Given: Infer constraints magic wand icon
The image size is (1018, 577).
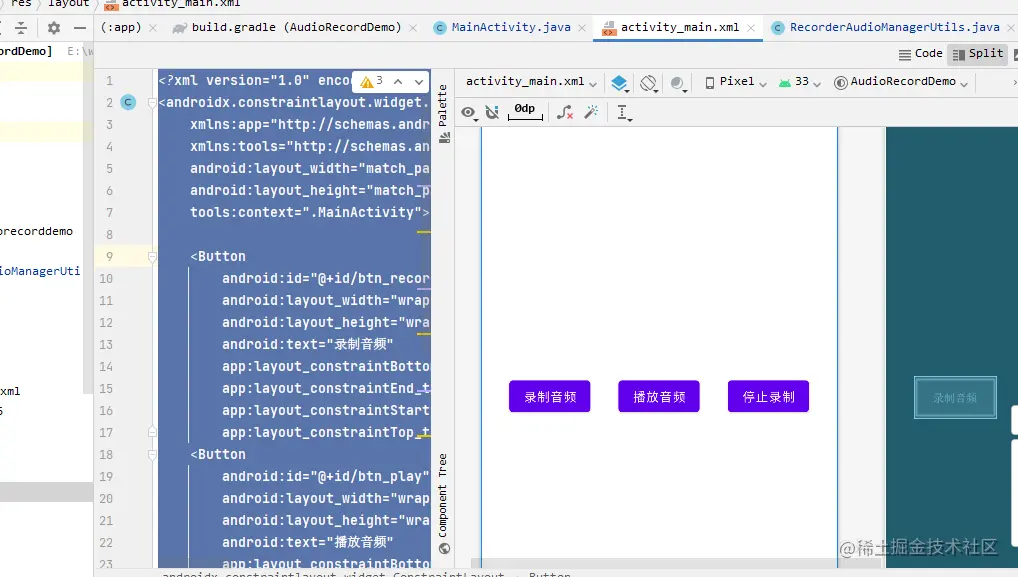Looking at the screenshot, I should tap(591, 112).
